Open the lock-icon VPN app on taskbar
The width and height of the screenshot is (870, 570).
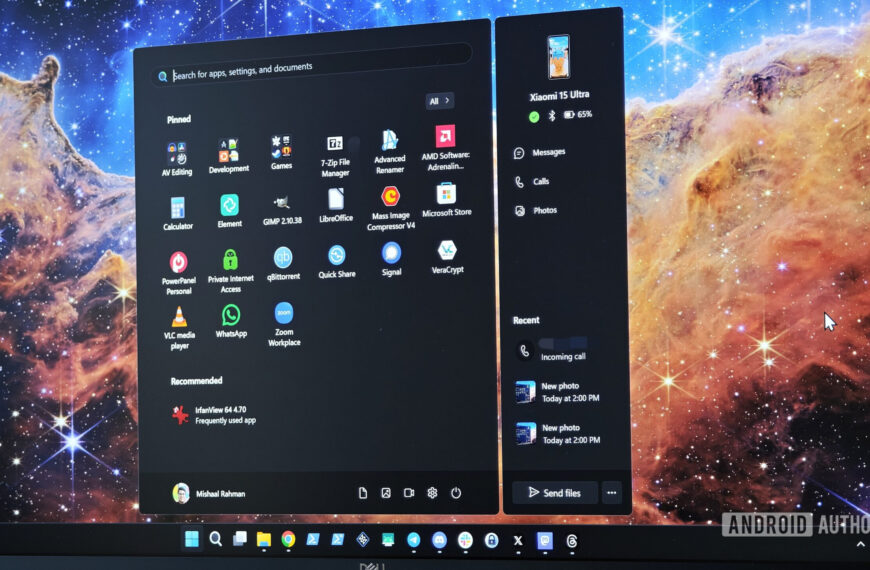[x=491, y=541]
